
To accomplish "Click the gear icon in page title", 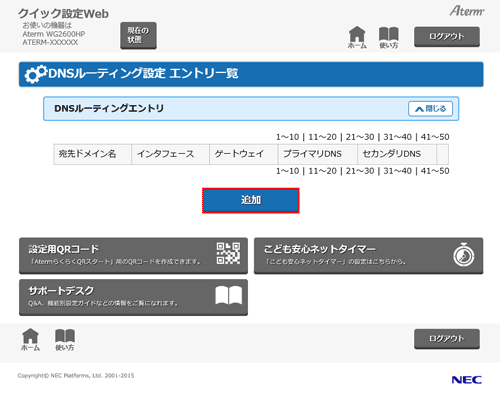I will coord(36,74).
